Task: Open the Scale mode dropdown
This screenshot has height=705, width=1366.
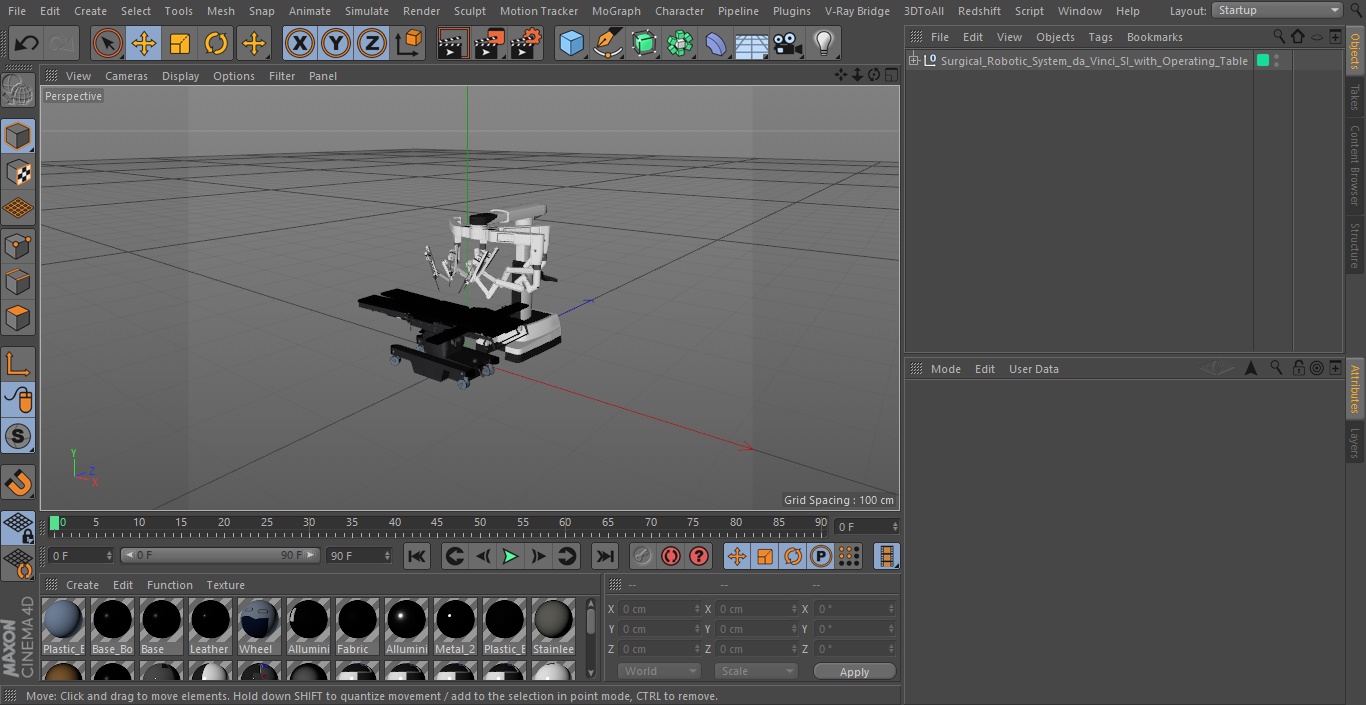Action: [x=756, y=671]
